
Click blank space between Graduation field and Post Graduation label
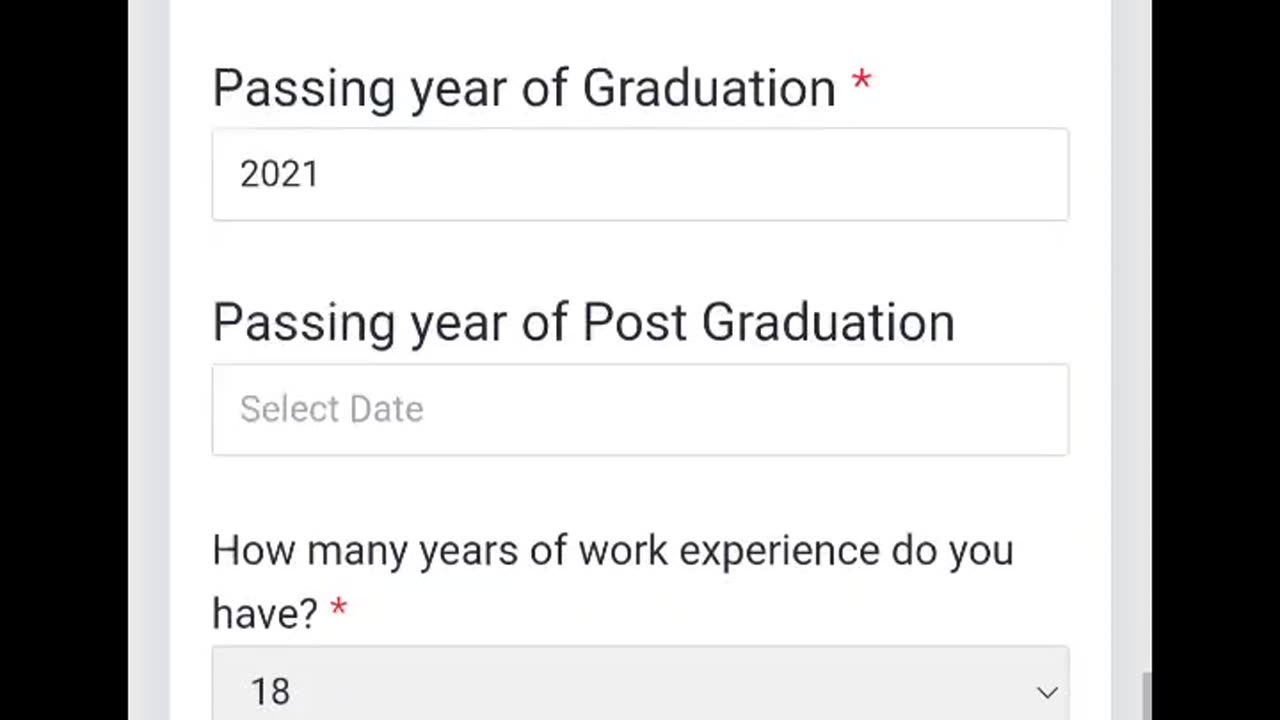pyautogui.click(x=640, y=258)
